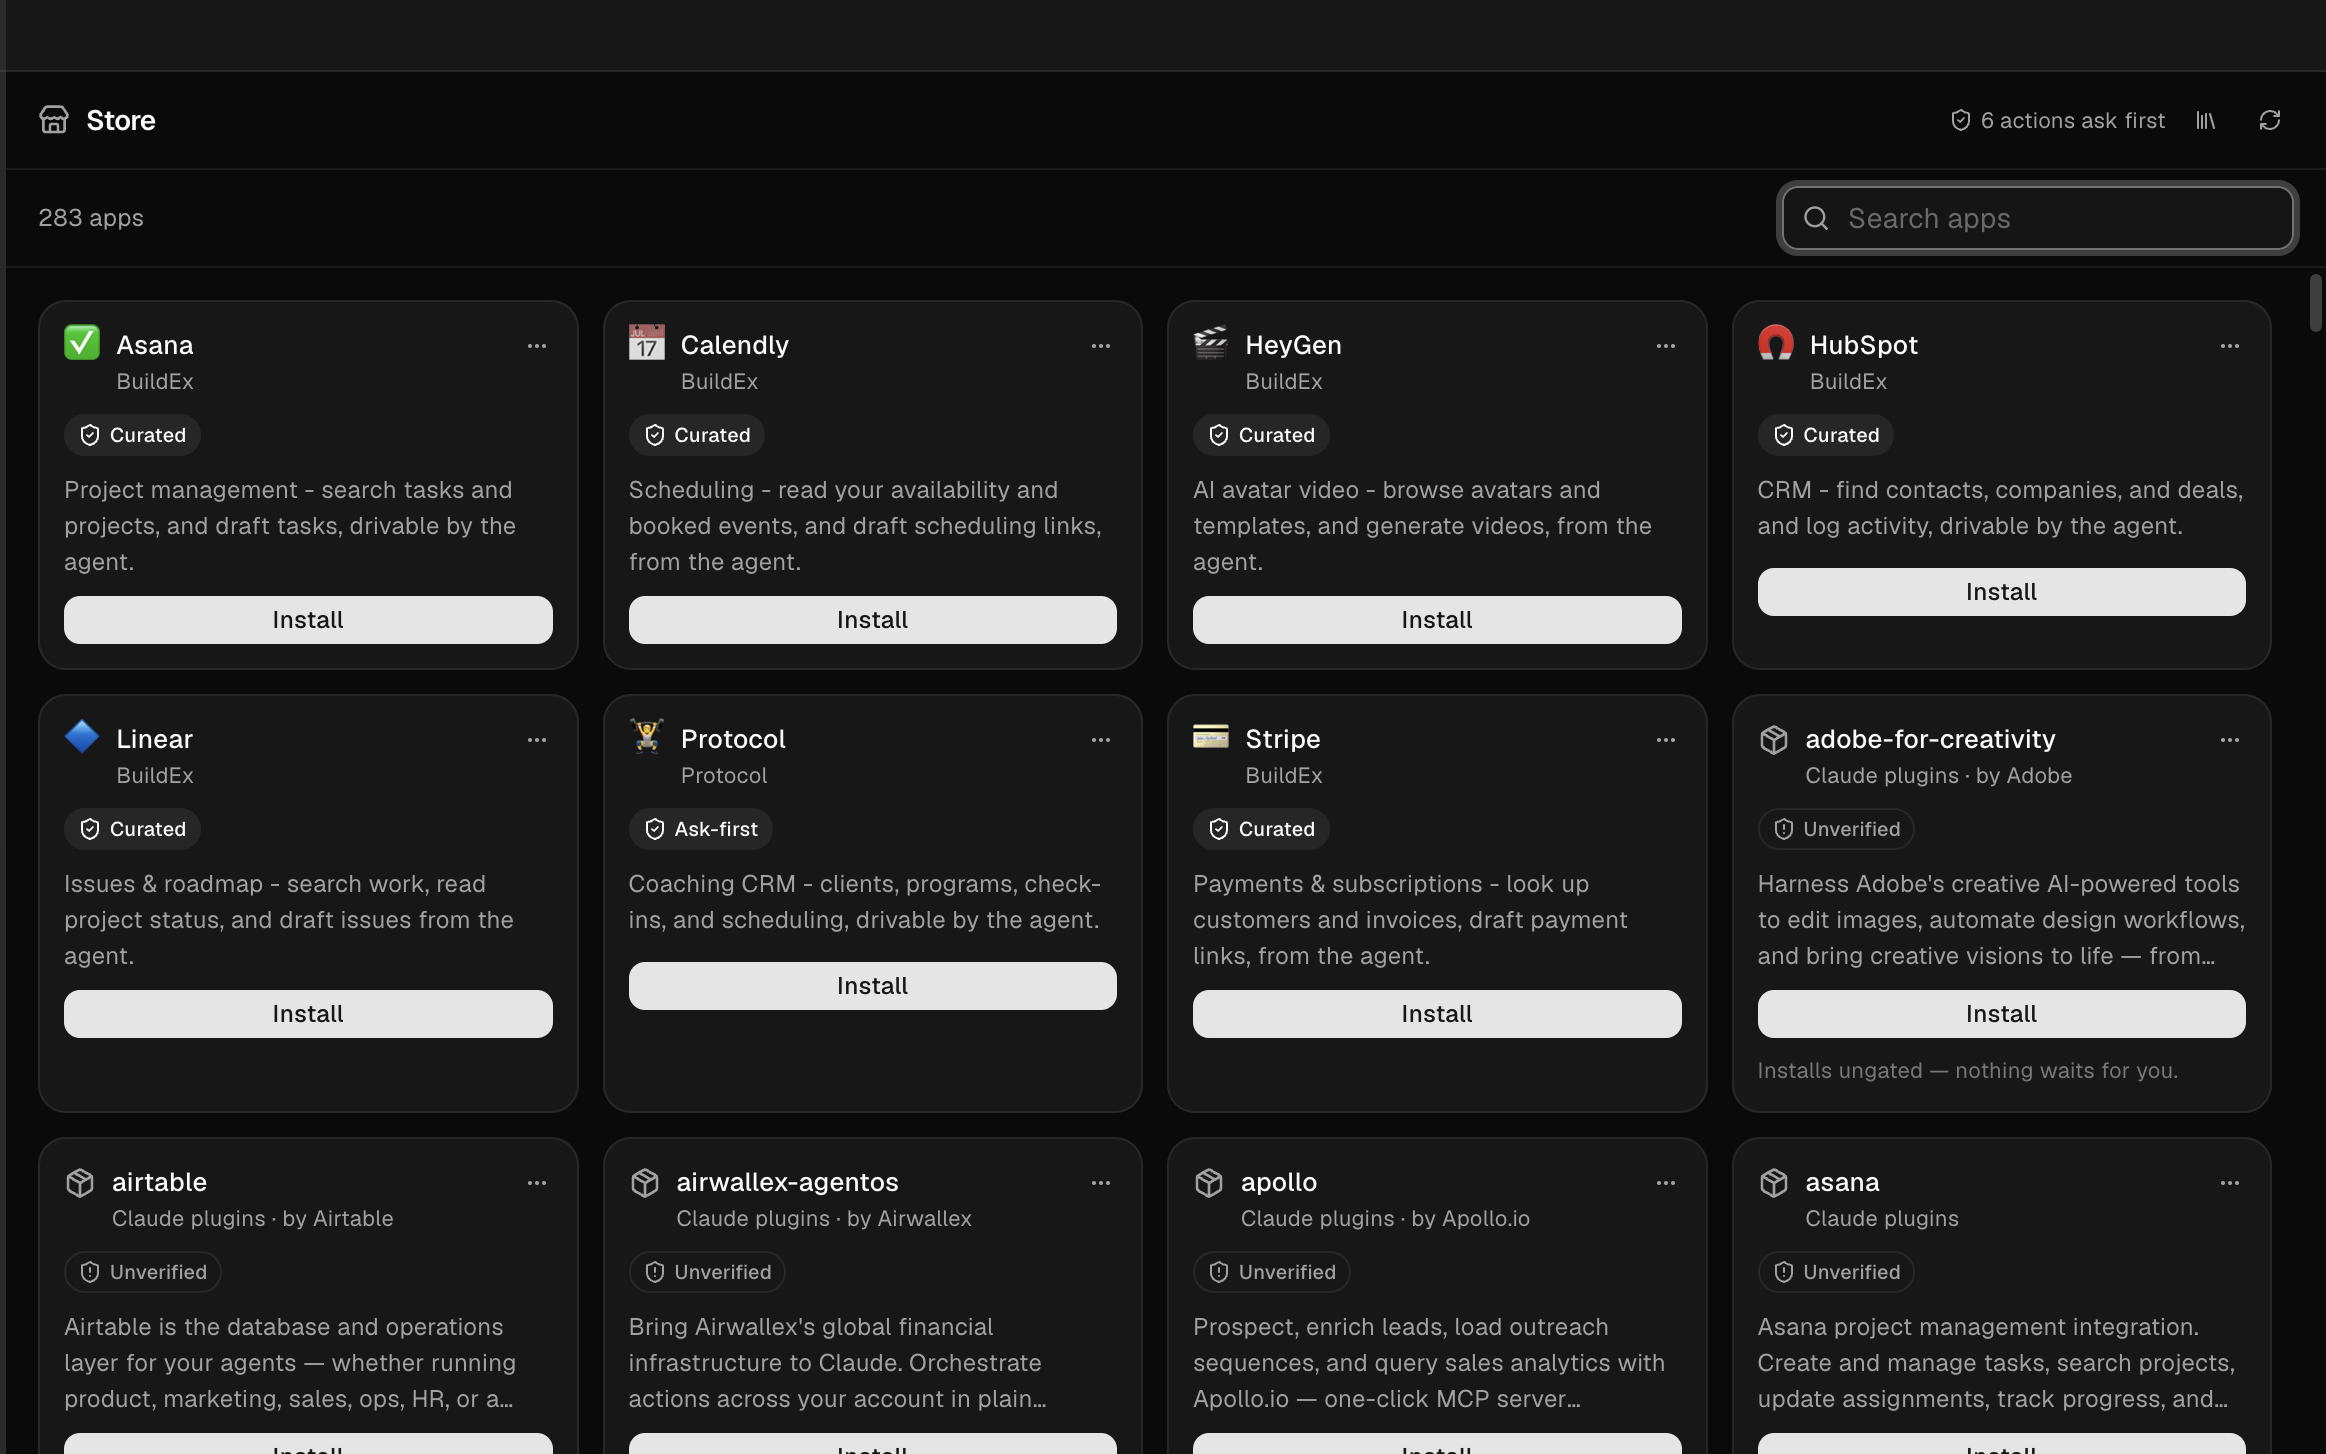
Task: Open more options menu on Asana card
Action: pos(537,346)
